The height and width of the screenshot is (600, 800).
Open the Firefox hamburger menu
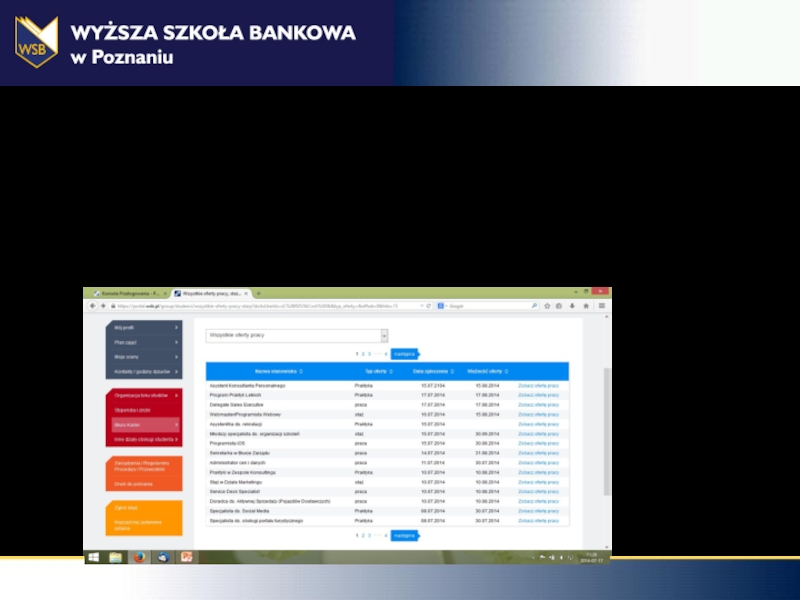pyautogui.click(x=602, y=306)
